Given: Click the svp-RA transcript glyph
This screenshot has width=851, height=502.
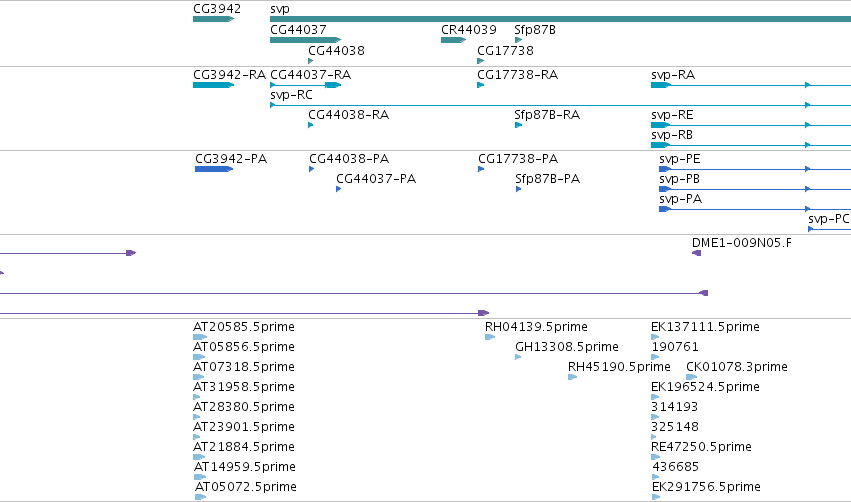Looking at the screenshot, I should (751, 85).
